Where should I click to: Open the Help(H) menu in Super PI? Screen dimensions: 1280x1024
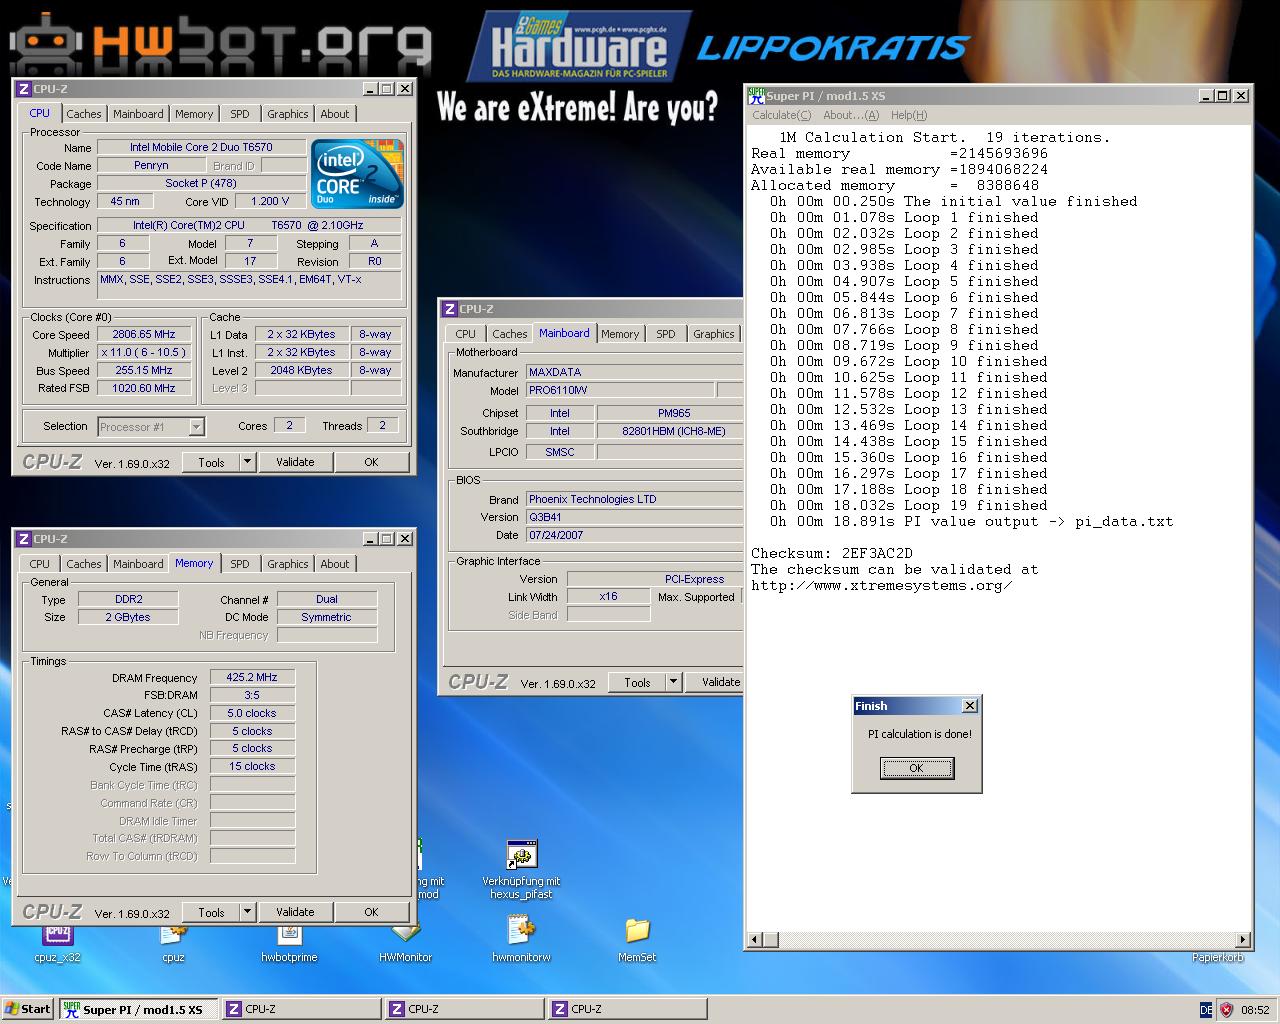click(x=909, y=115)
